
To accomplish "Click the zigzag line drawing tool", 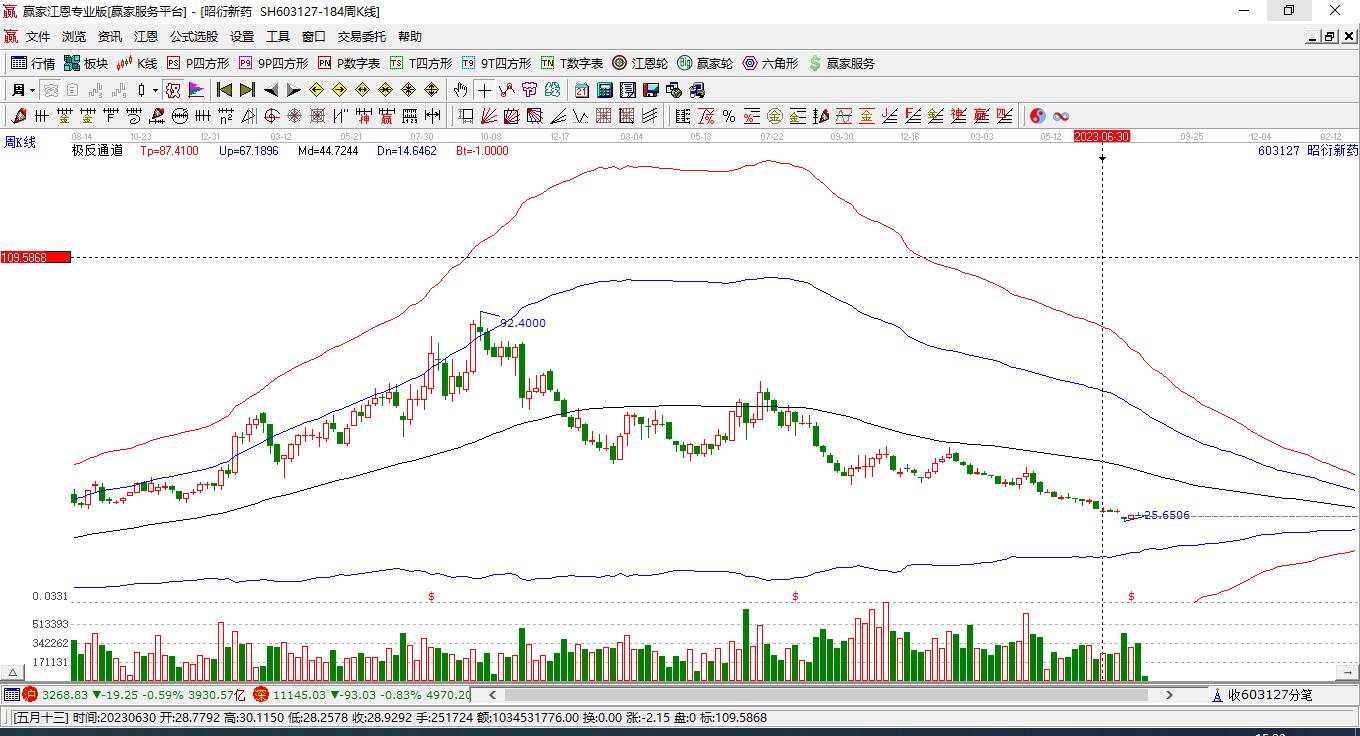I will tap(580, 116).
